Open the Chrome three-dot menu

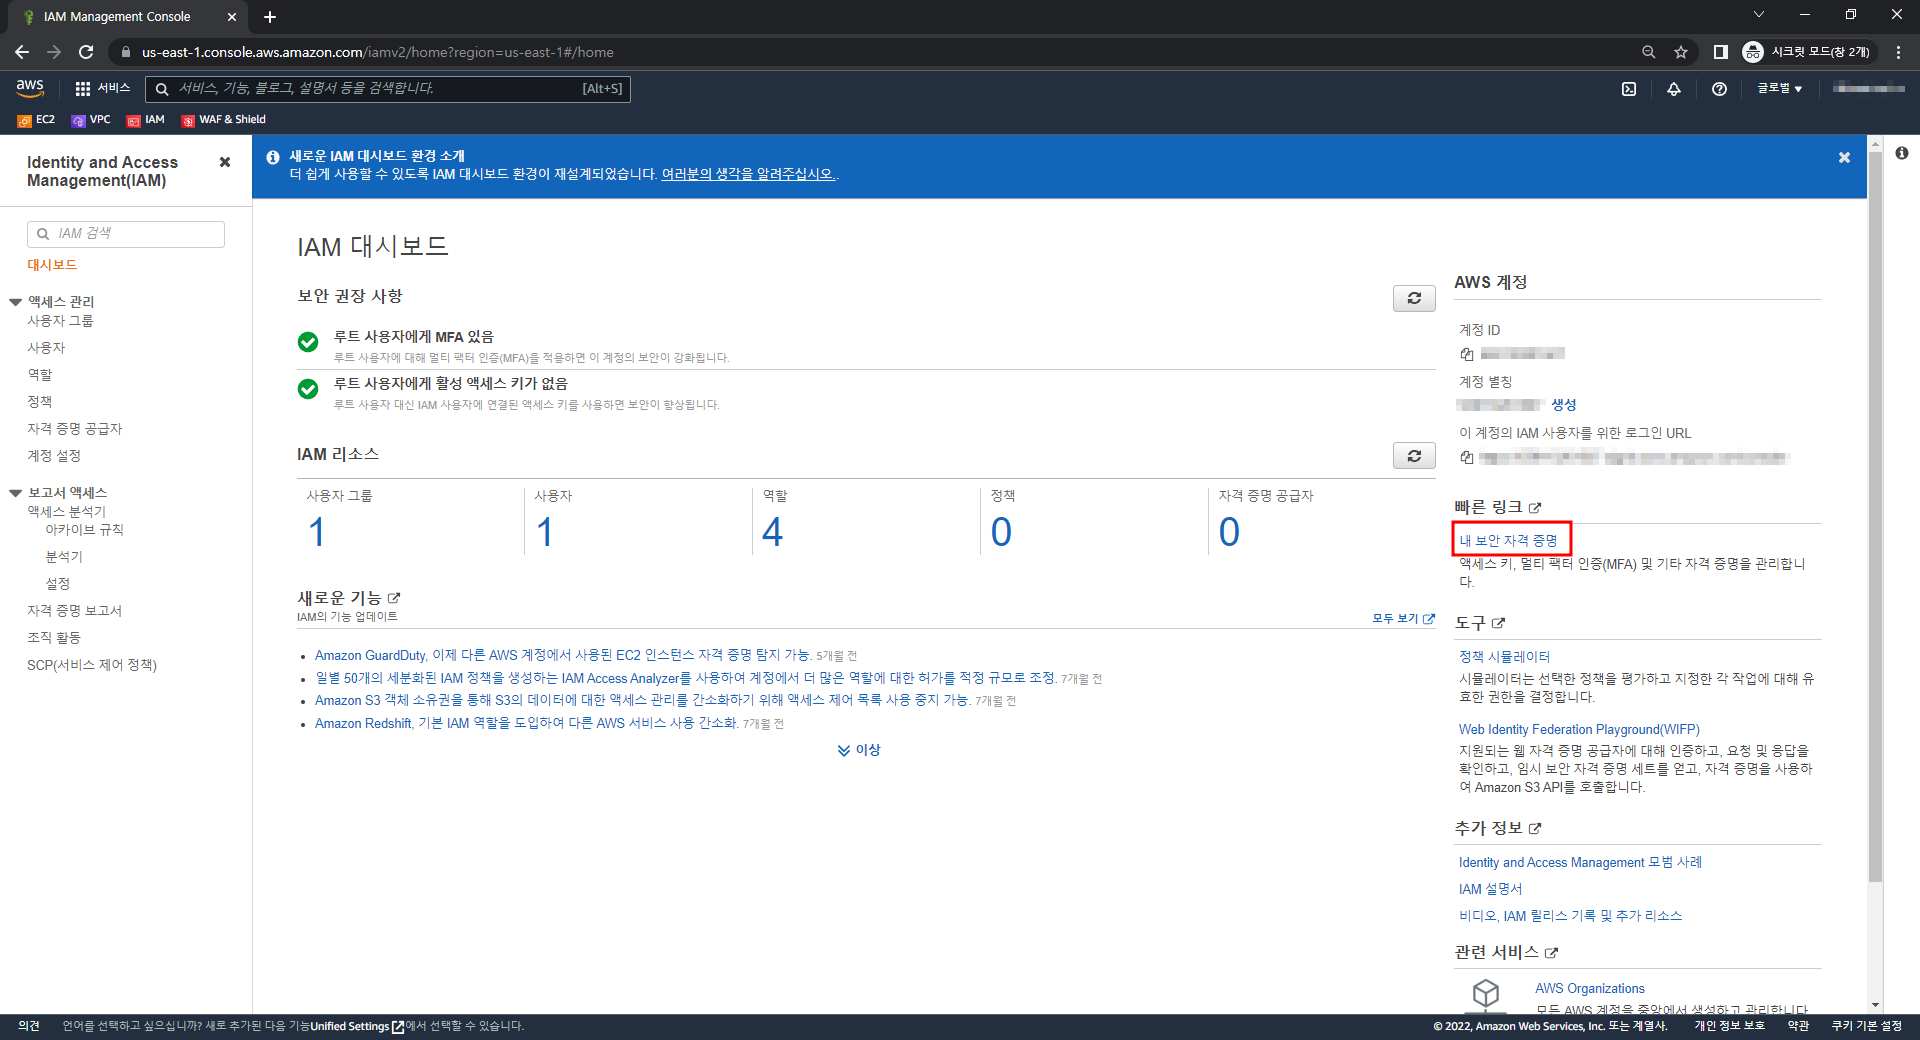[x=1898, y=52]
